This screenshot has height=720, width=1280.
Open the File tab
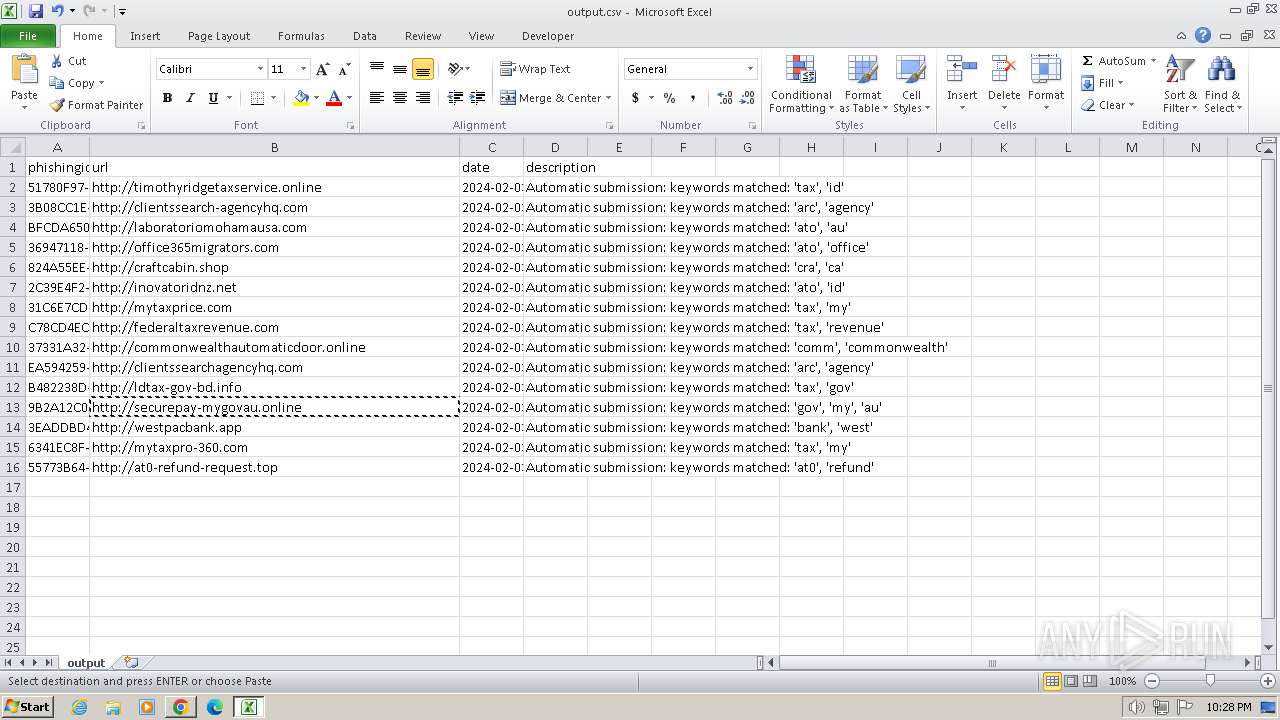pyautogui.click(x=28, y=36)
